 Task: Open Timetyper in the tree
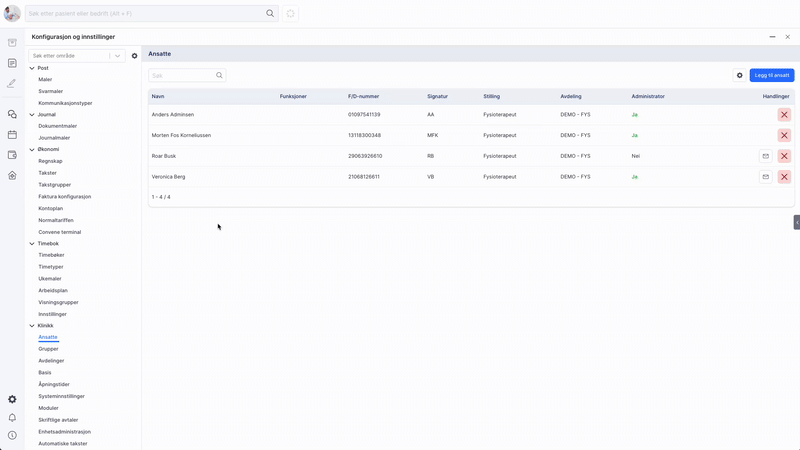tap(51, 266)
